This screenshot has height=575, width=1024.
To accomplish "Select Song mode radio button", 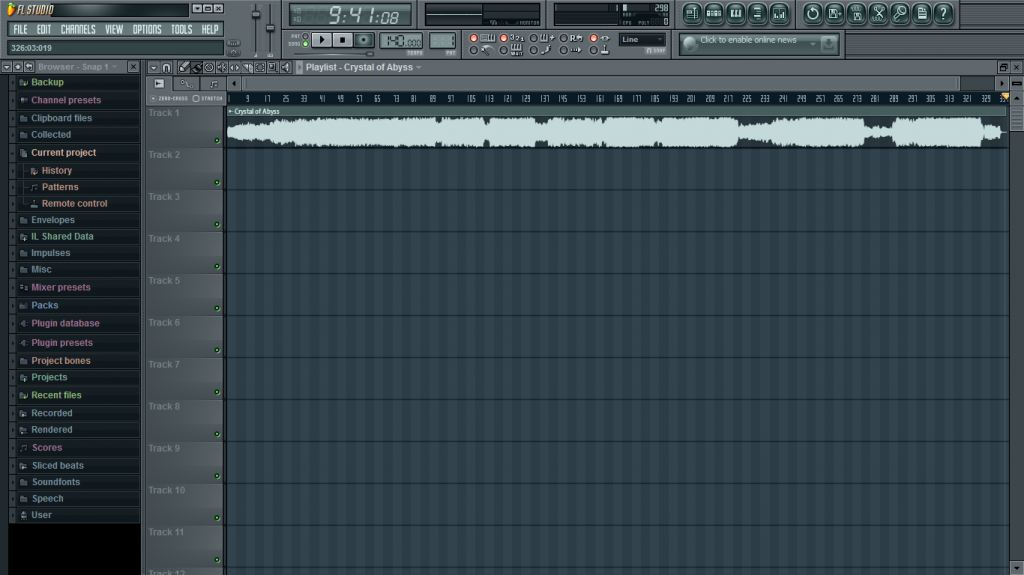I will [305, 44].
